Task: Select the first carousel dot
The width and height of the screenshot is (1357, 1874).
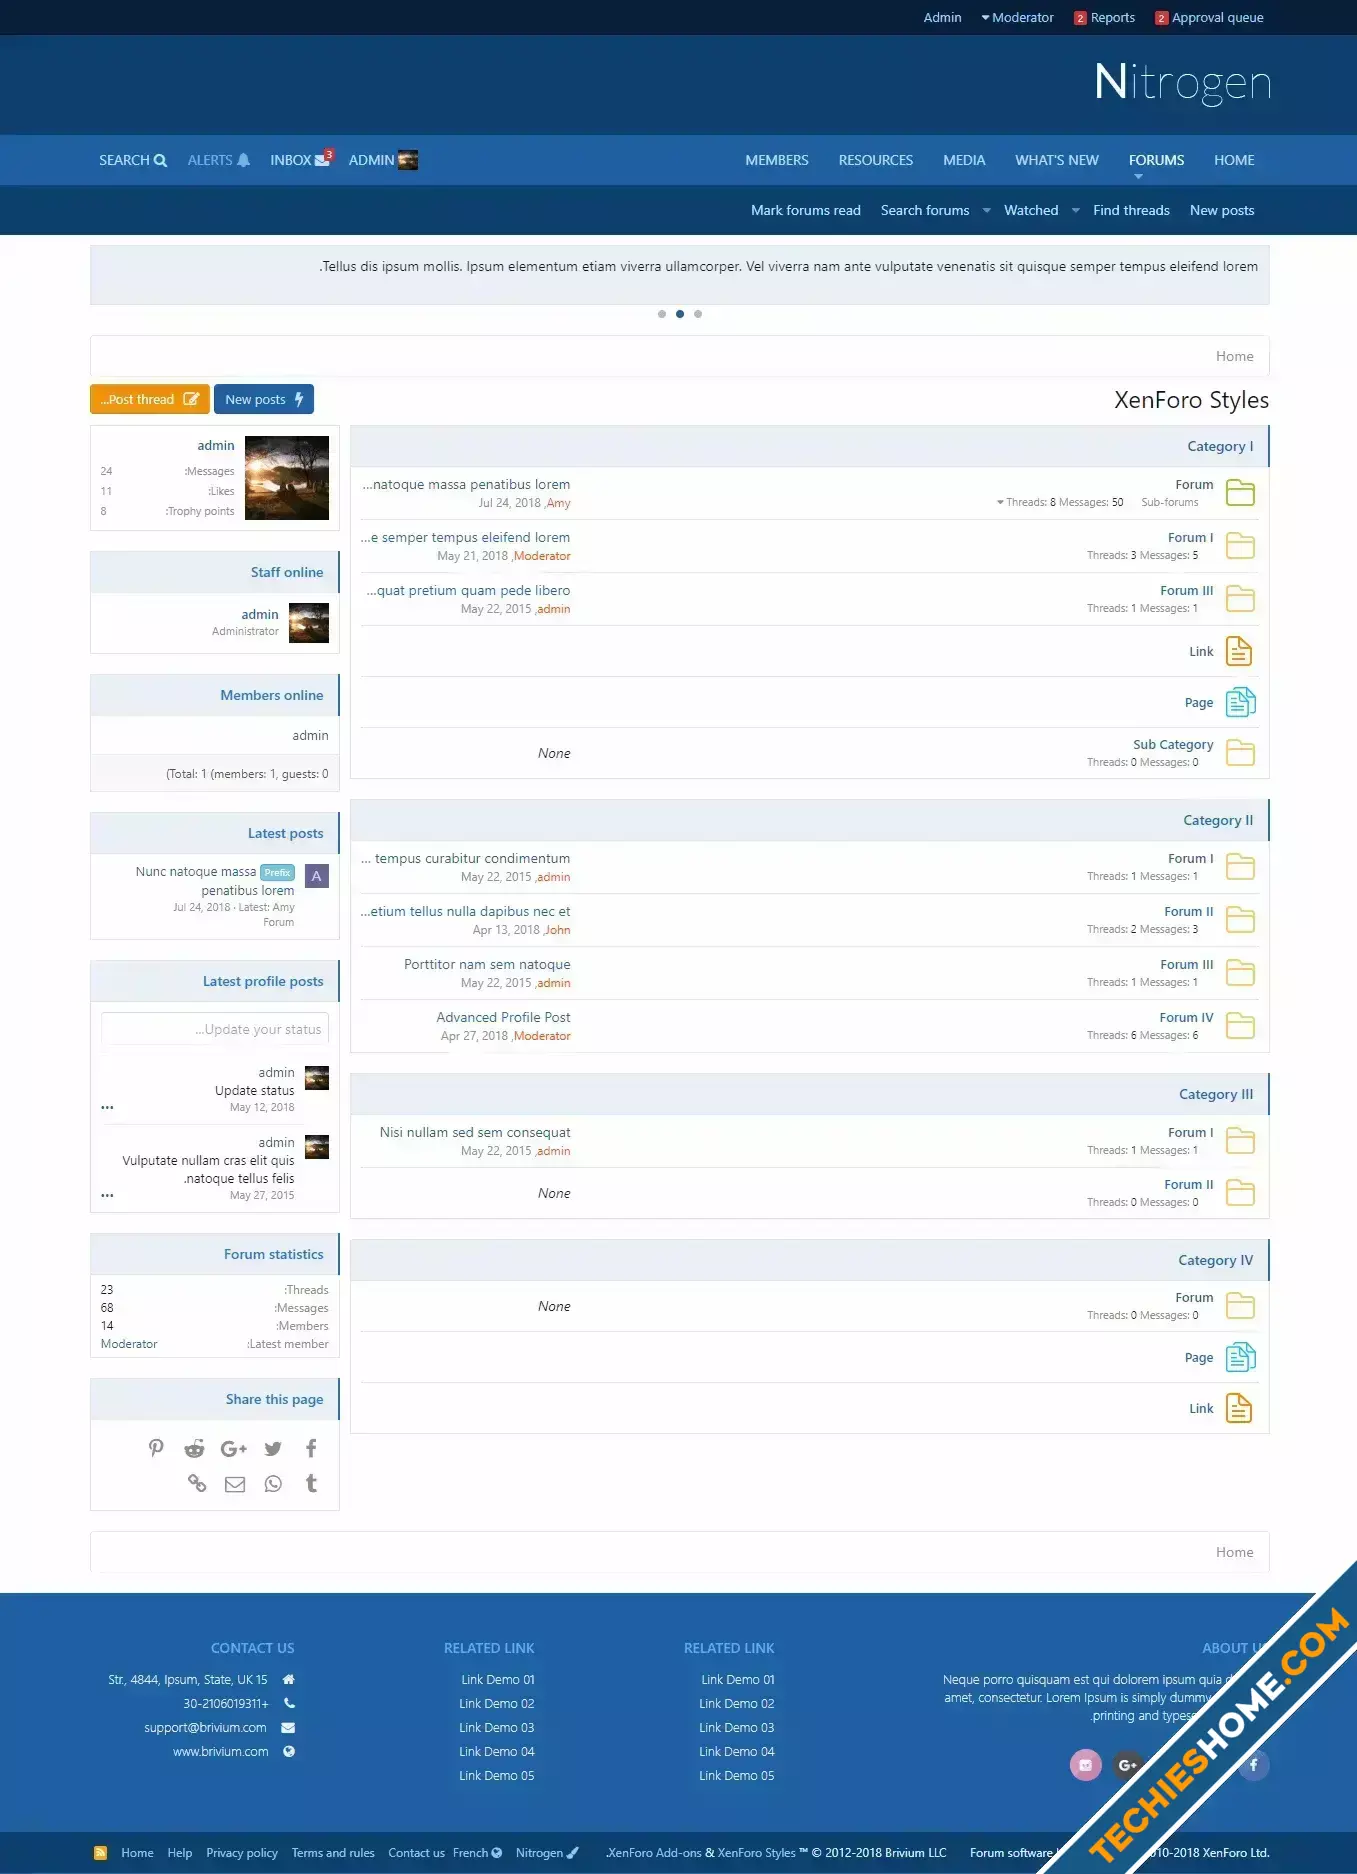Action: (x=662, y=314)
